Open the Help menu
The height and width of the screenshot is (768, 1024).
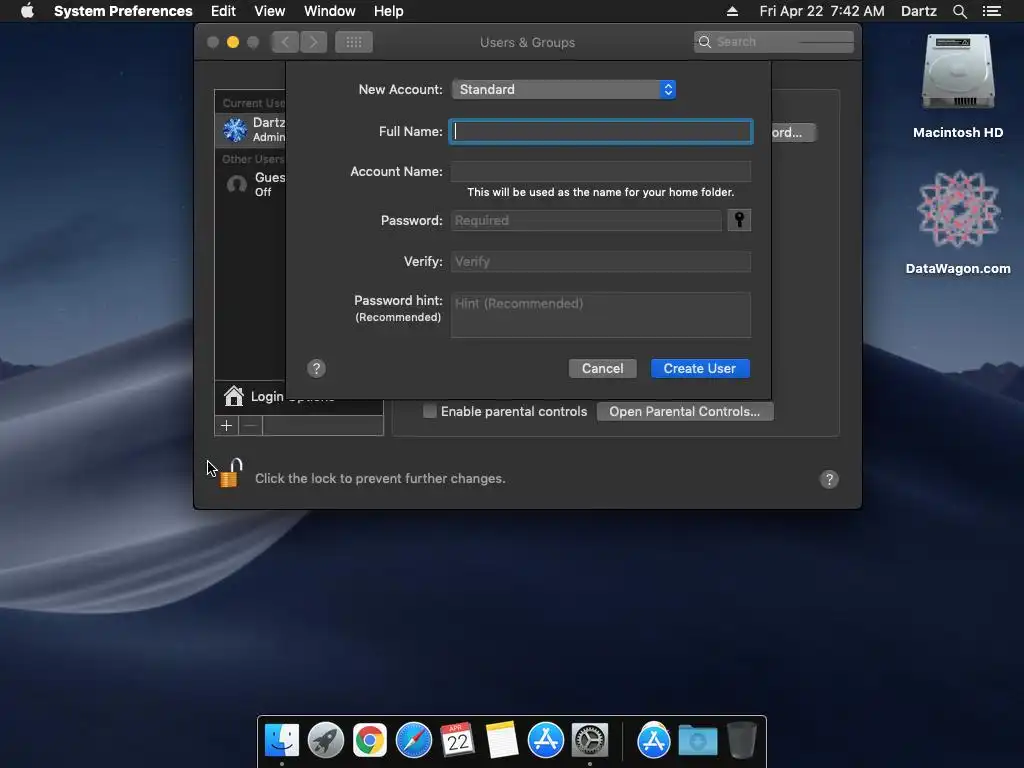pos(388,11)
